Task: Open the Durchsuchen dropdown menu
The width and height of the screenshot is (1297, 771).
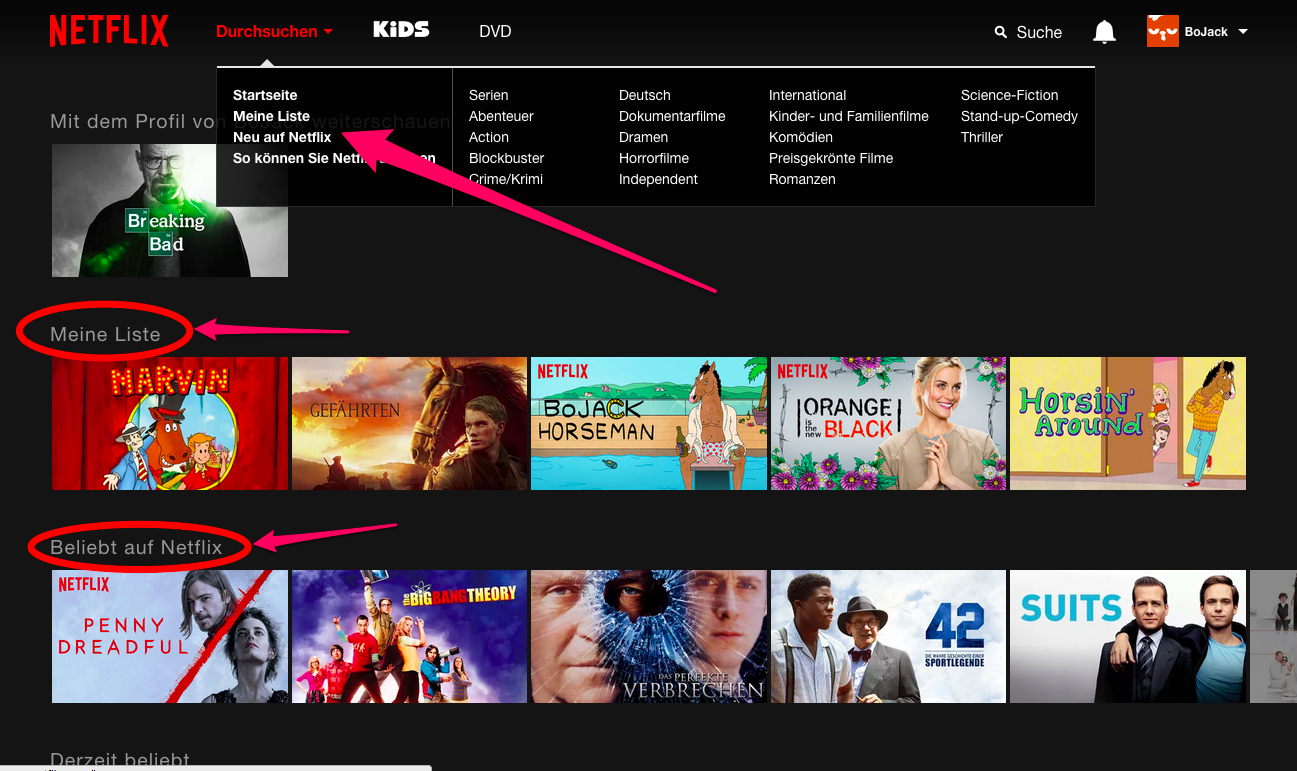Action: tap(274, 32)
